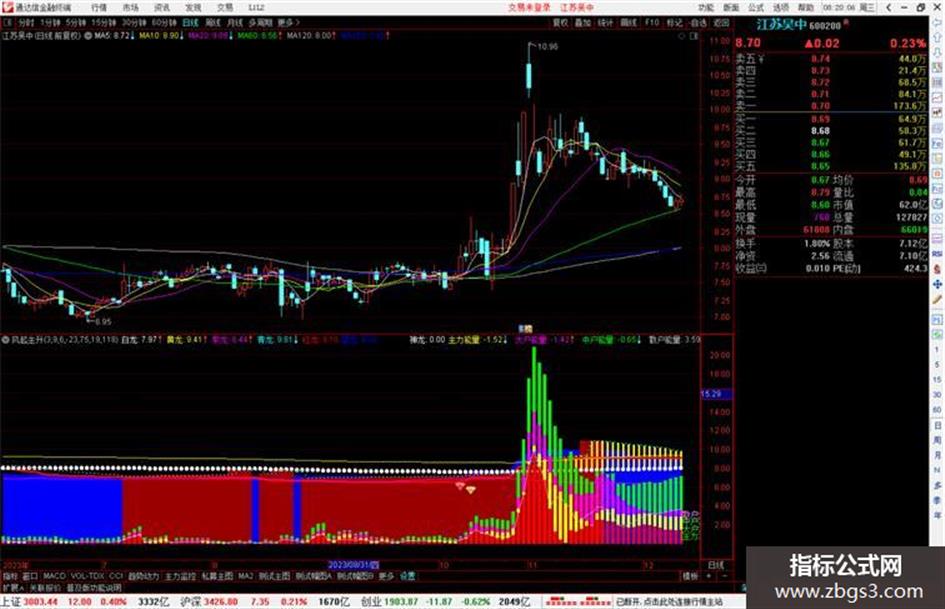Select the 周线 period tab

213,22
